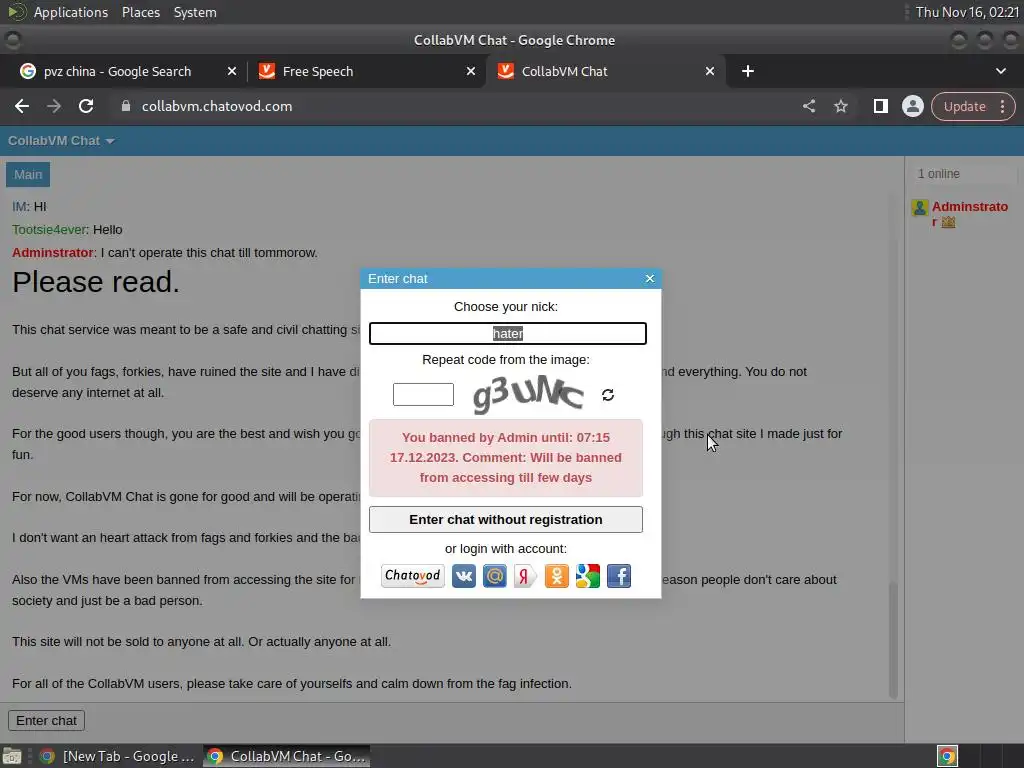
Task: Click the 1 online counter text
Action: 938,174
